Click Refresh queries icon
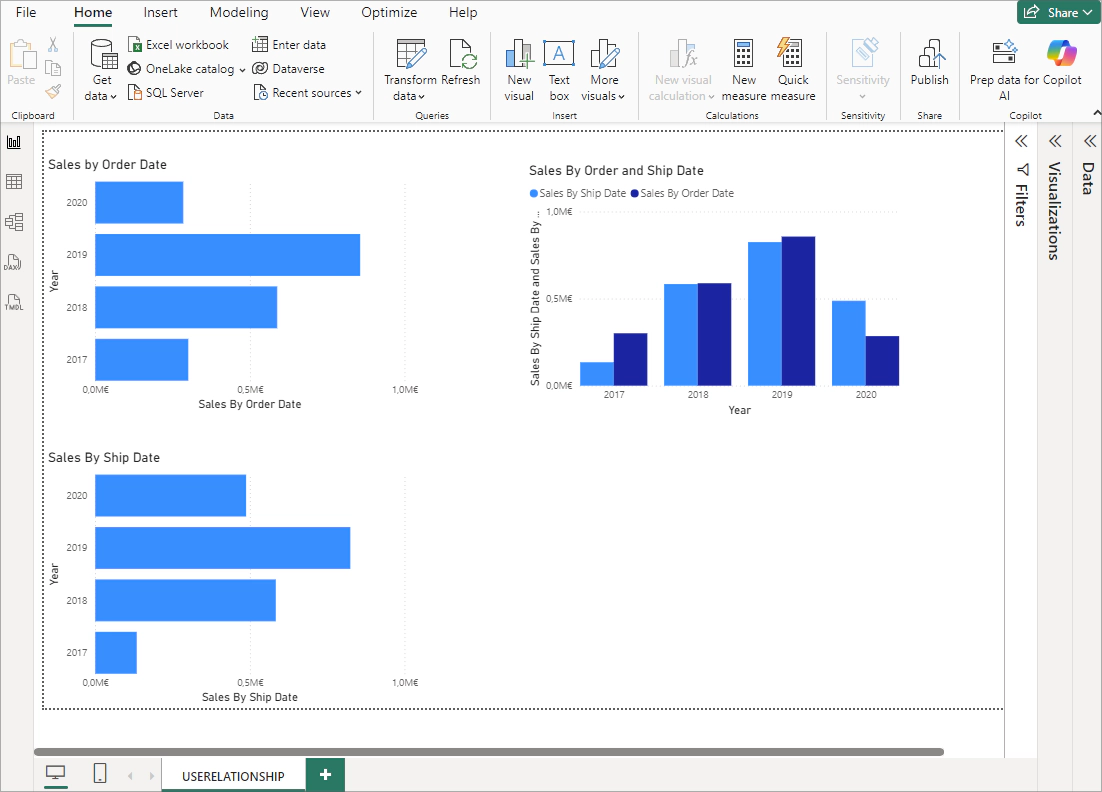Image resolution: width=1102 pixels, height=792 pixels. tap(461, 65)
